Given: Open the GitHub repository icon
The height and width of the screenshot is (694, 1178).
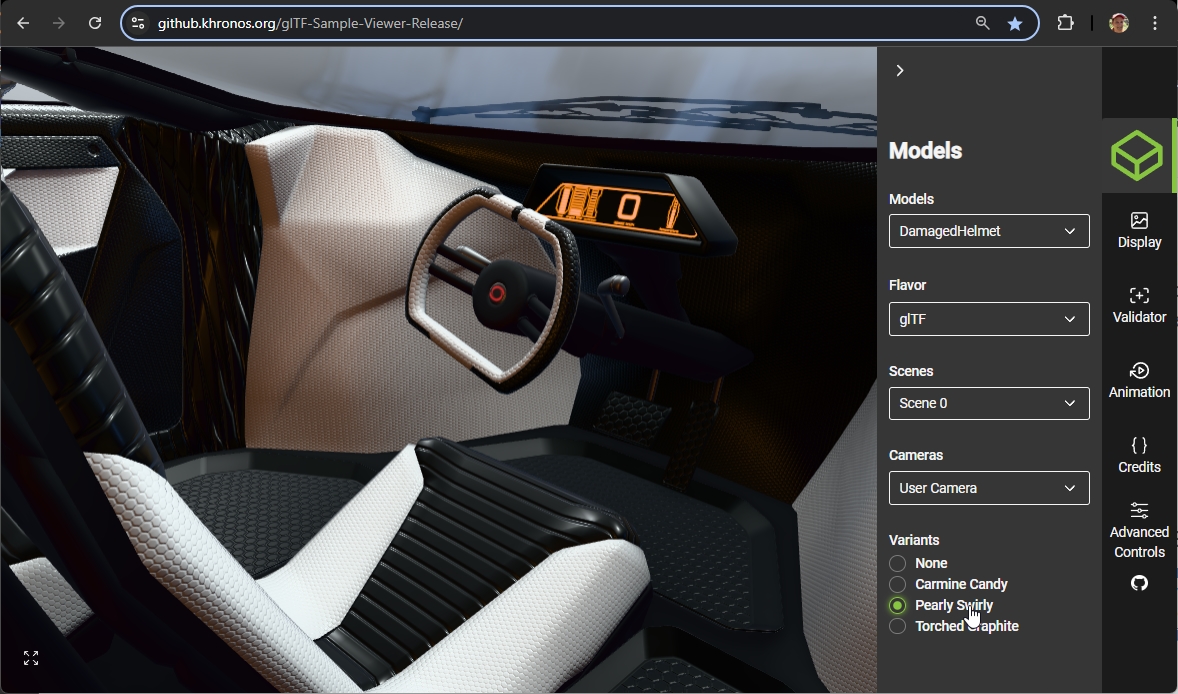Looking at the screenshot, I should 1139,584.
